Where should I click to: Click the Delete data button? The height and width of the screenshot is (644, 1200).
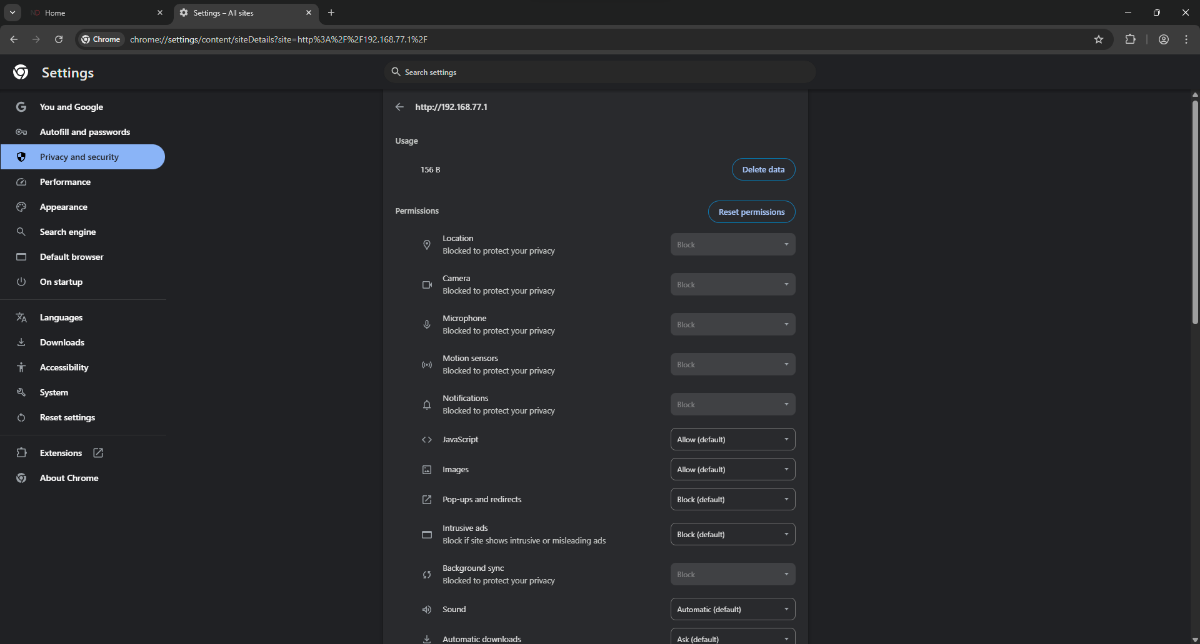pyautogui.click(x=764, y=170)
